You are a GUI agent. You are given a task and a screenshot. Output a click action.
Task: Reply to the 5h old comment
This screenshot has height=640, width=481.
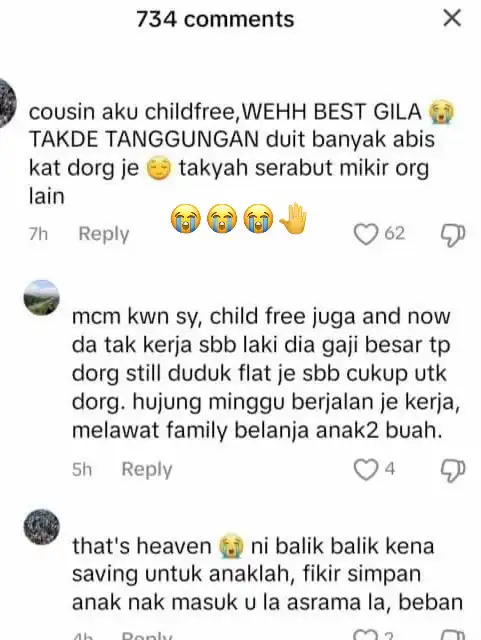point(147,469)
